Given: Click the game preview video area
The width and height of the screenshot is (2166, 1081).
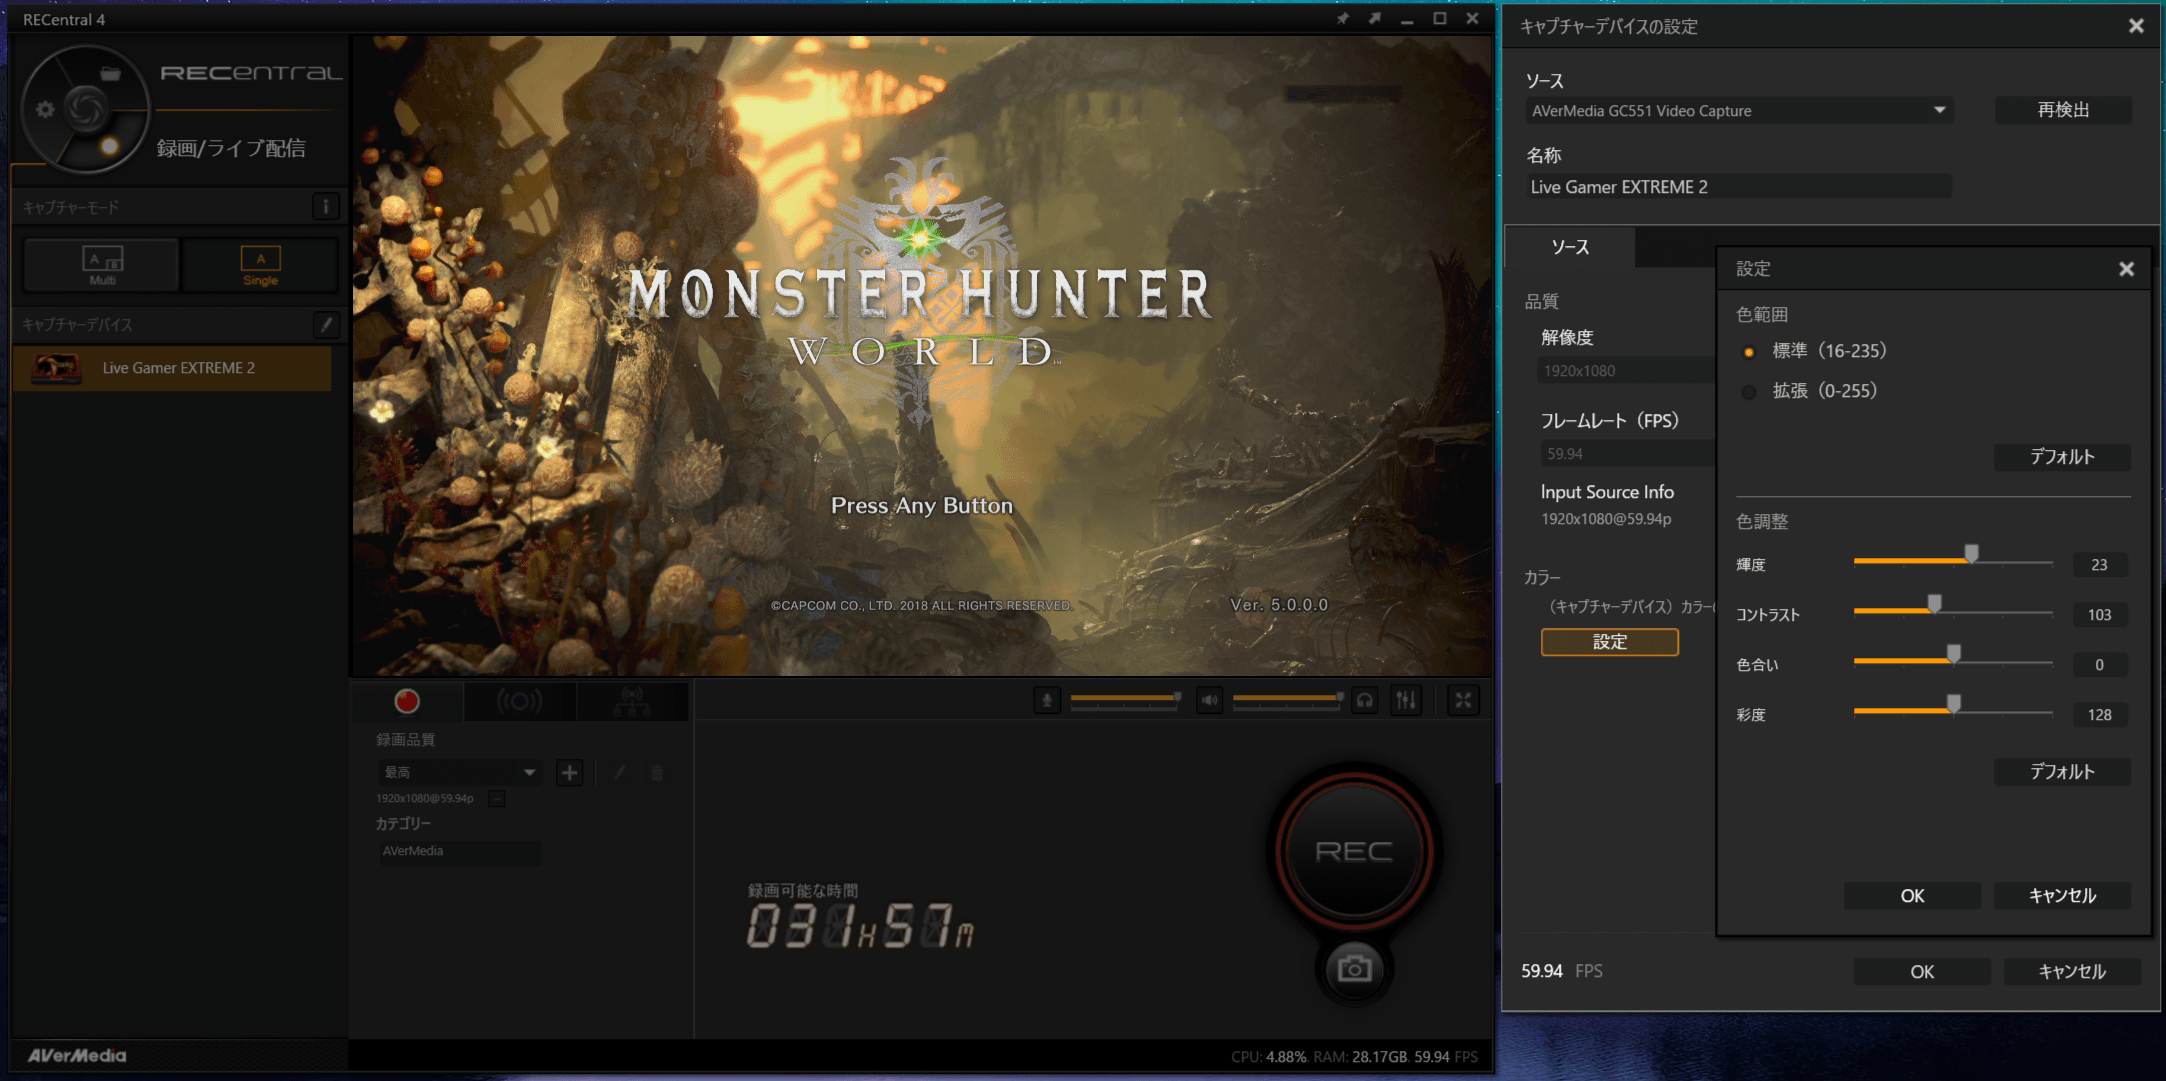Looking at the screenshot, I should coord(921,356).
